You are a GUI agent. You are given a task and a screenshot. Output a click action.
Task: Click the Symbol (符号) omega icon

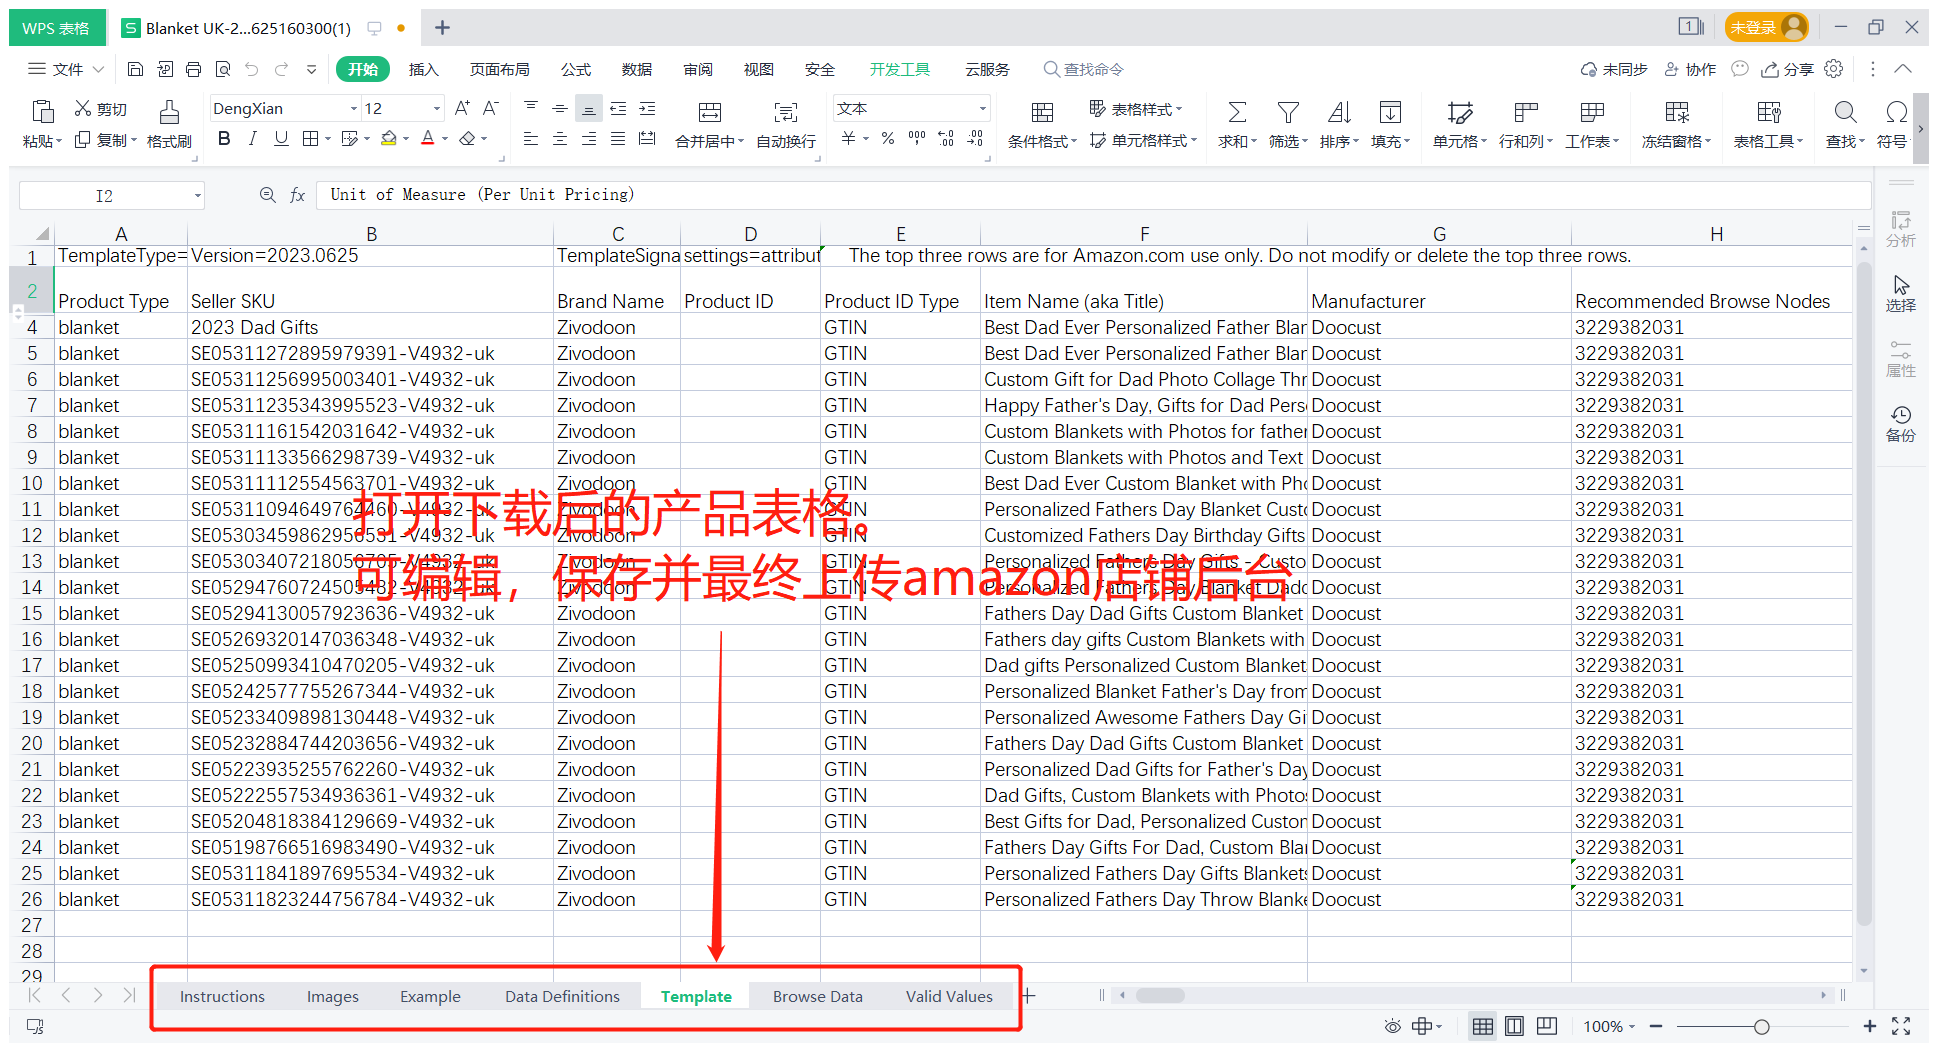click(x=1896, y=112)
